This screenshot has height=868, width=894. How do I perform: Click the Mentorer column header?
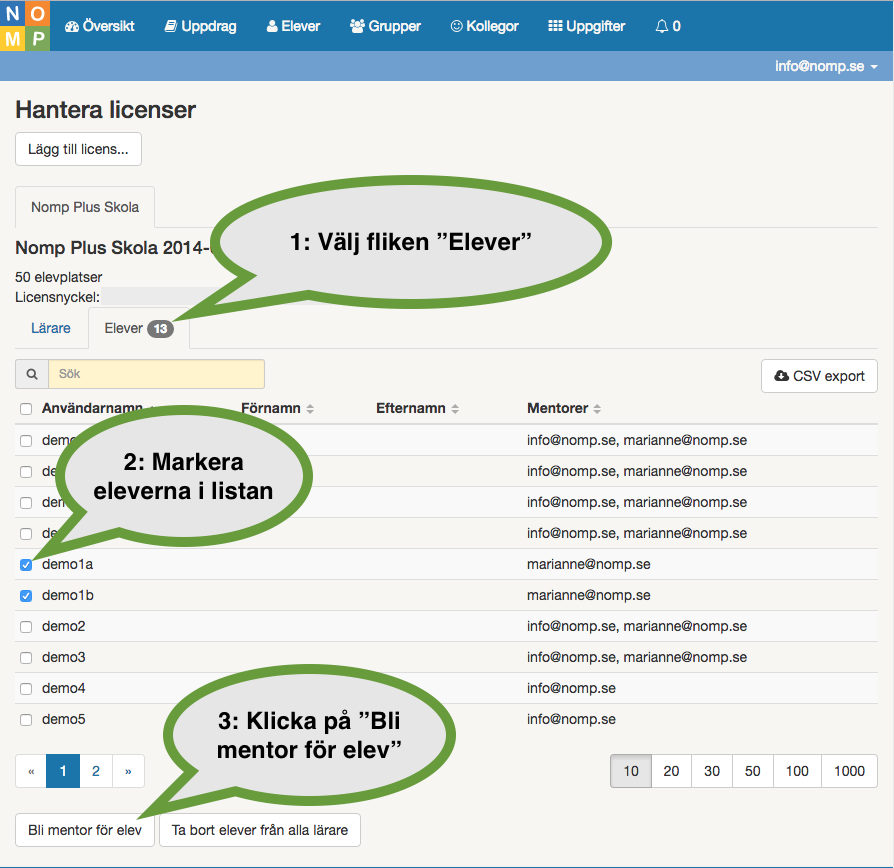tap(558, 408)
